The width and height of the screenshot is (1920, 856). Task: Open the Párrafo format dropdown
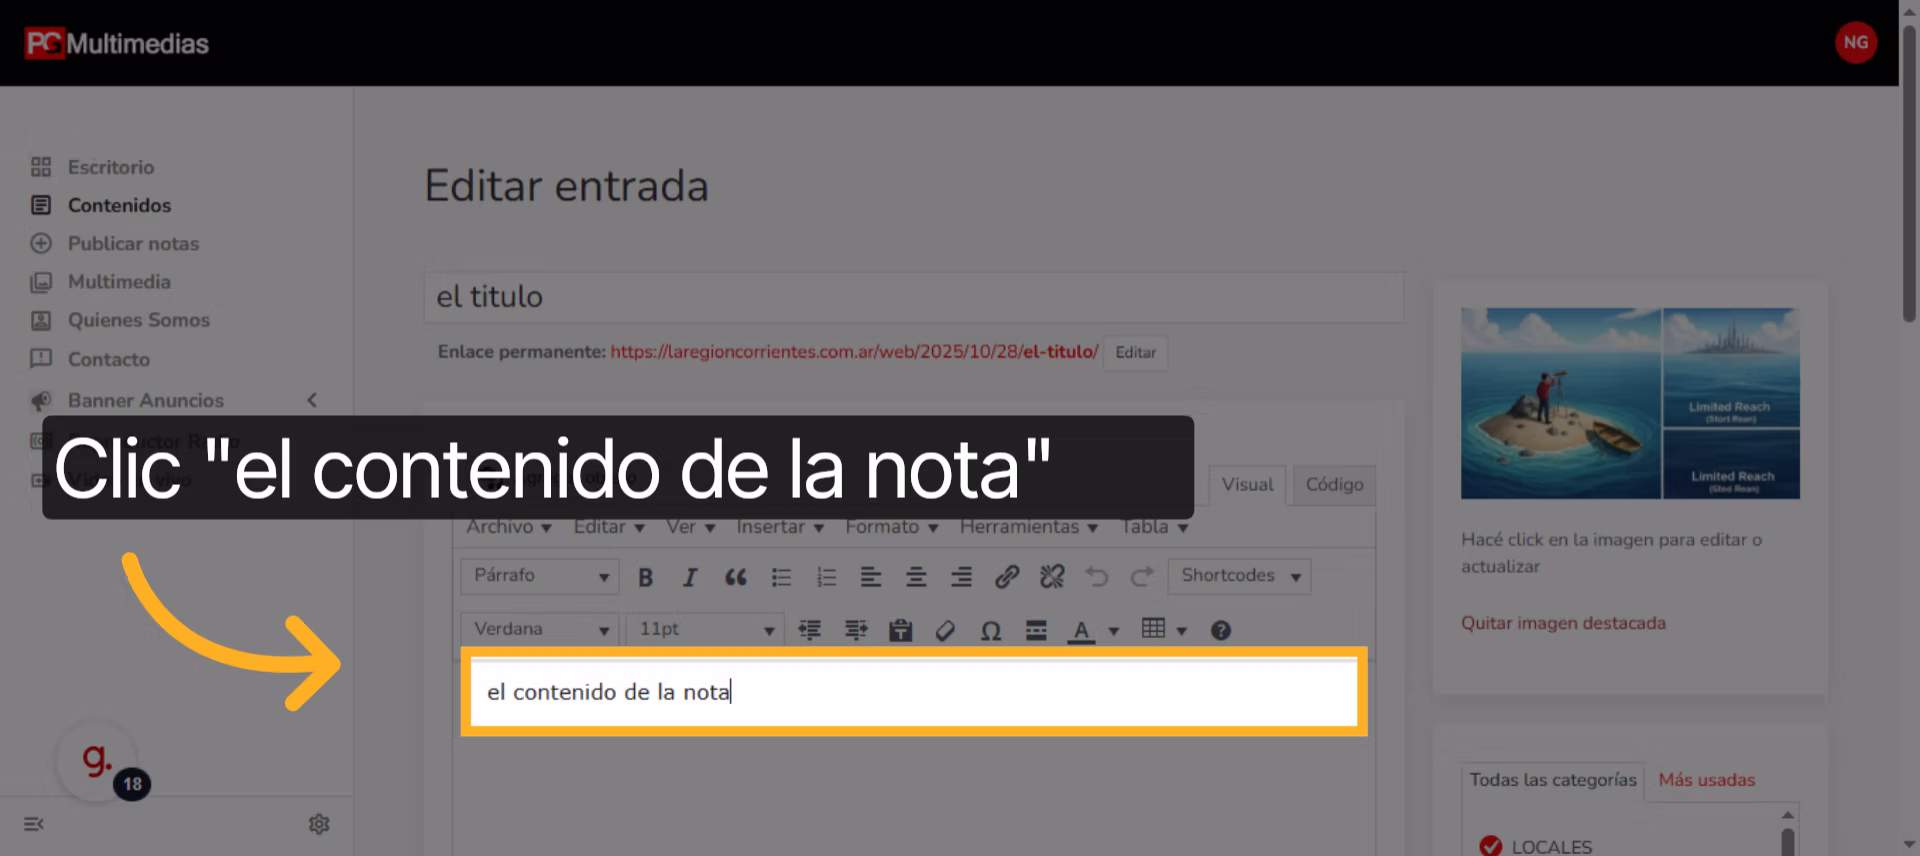(x=539, y=576)
